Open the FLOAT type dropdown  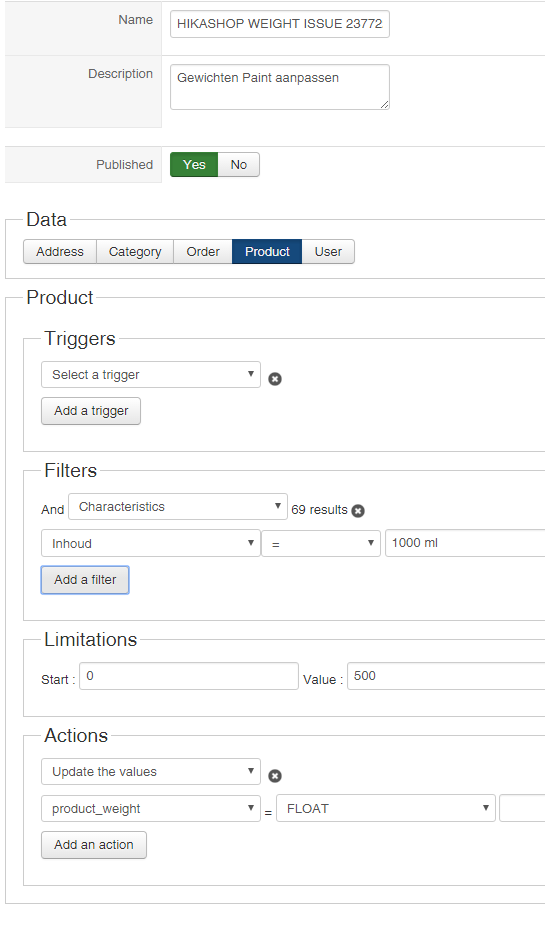[386, 809]
